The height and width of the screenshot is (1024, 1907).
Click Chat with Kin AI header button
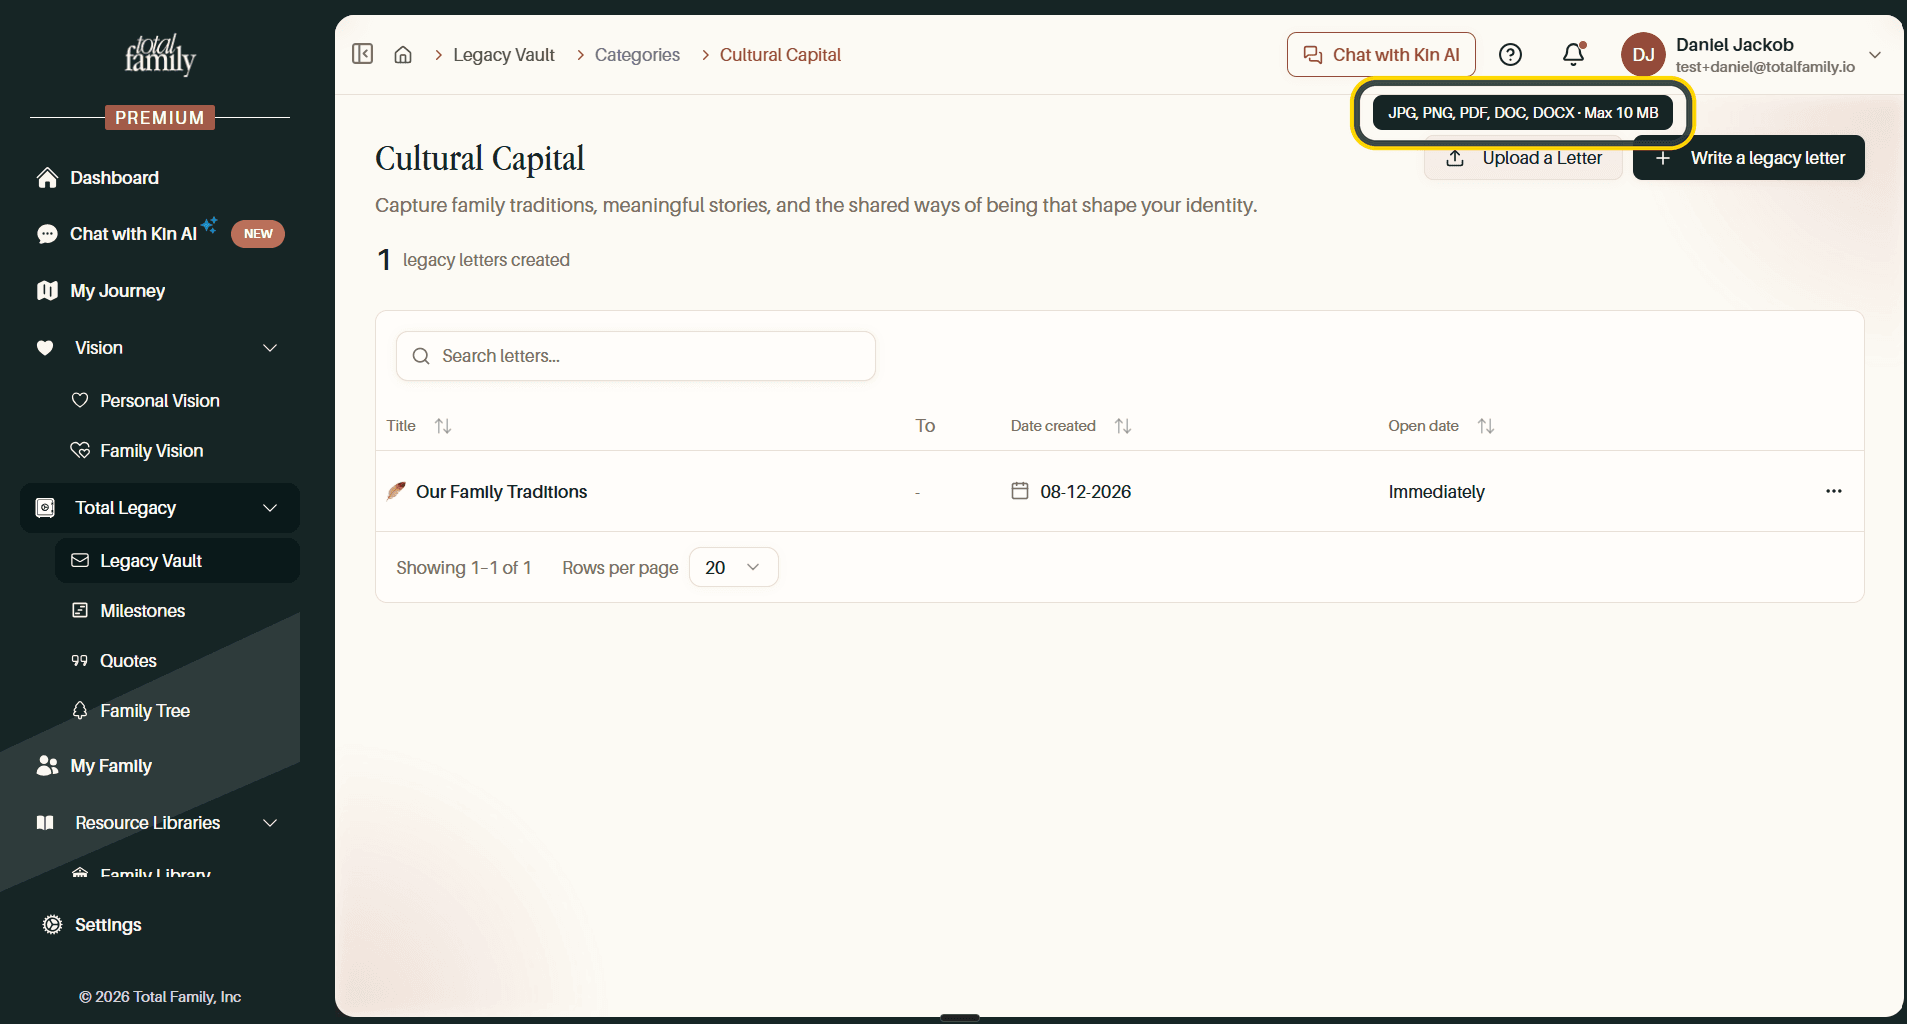pyautogui.click(x=1381, y=54)
